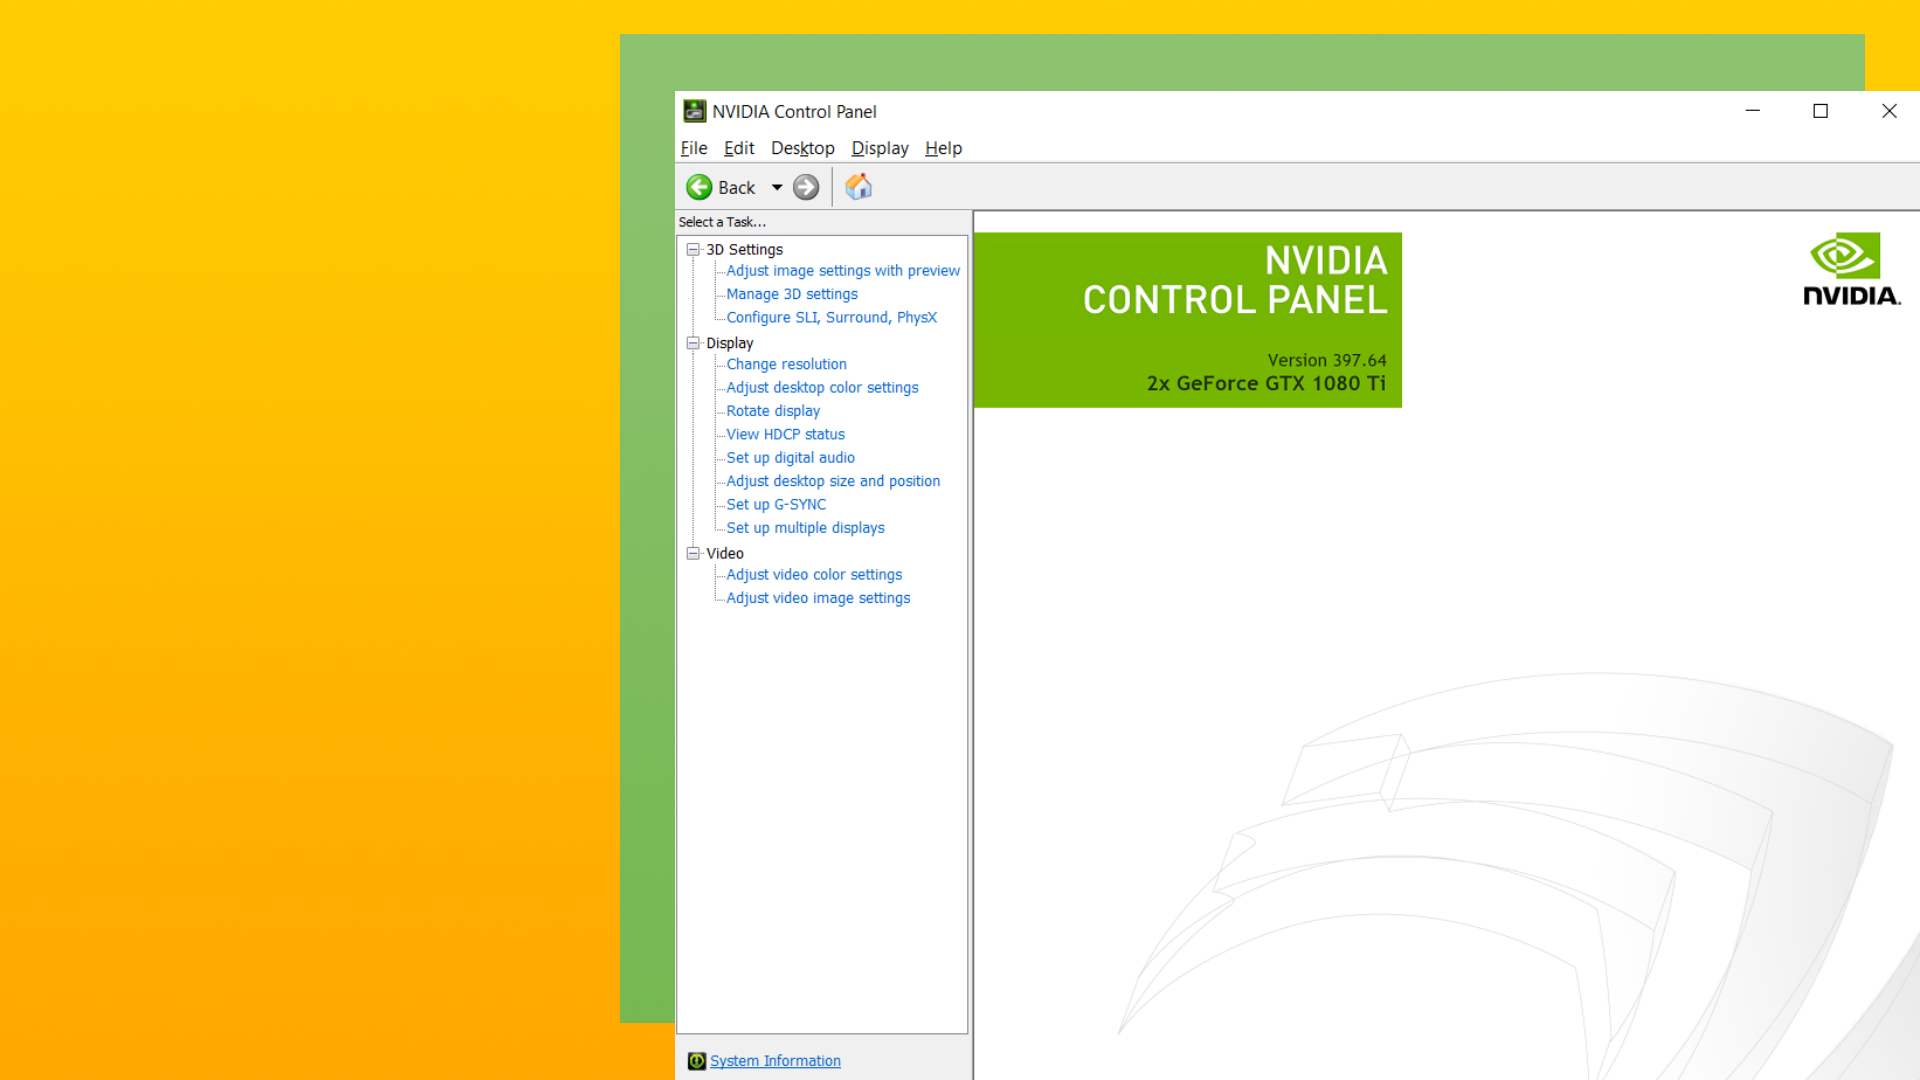Open Set up digital audio
Viewport: 1920px width, 1080px height.
pos(790,458)
